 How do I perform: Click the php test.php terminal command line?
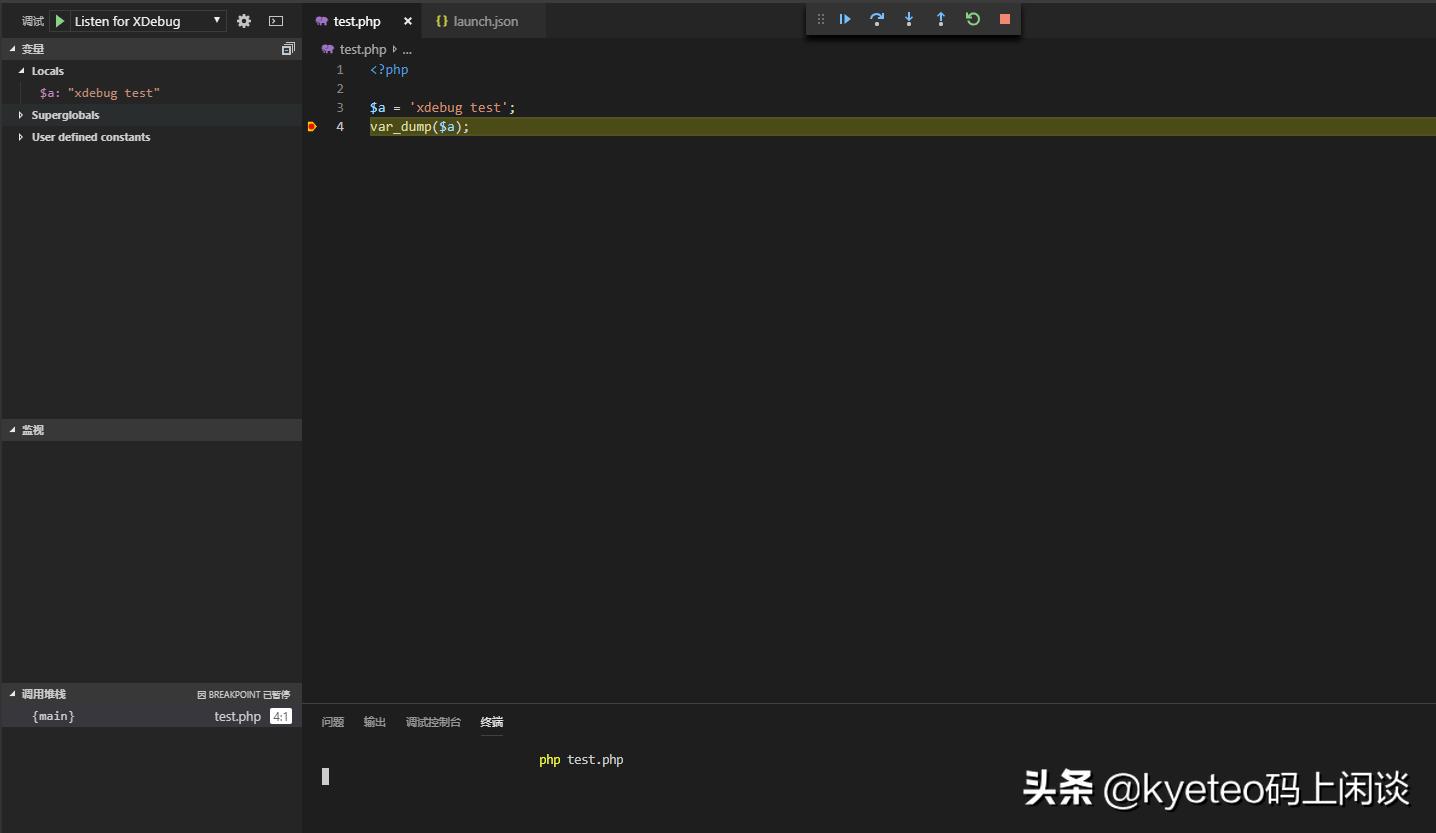pyautogui.click(x=580, y=759)
